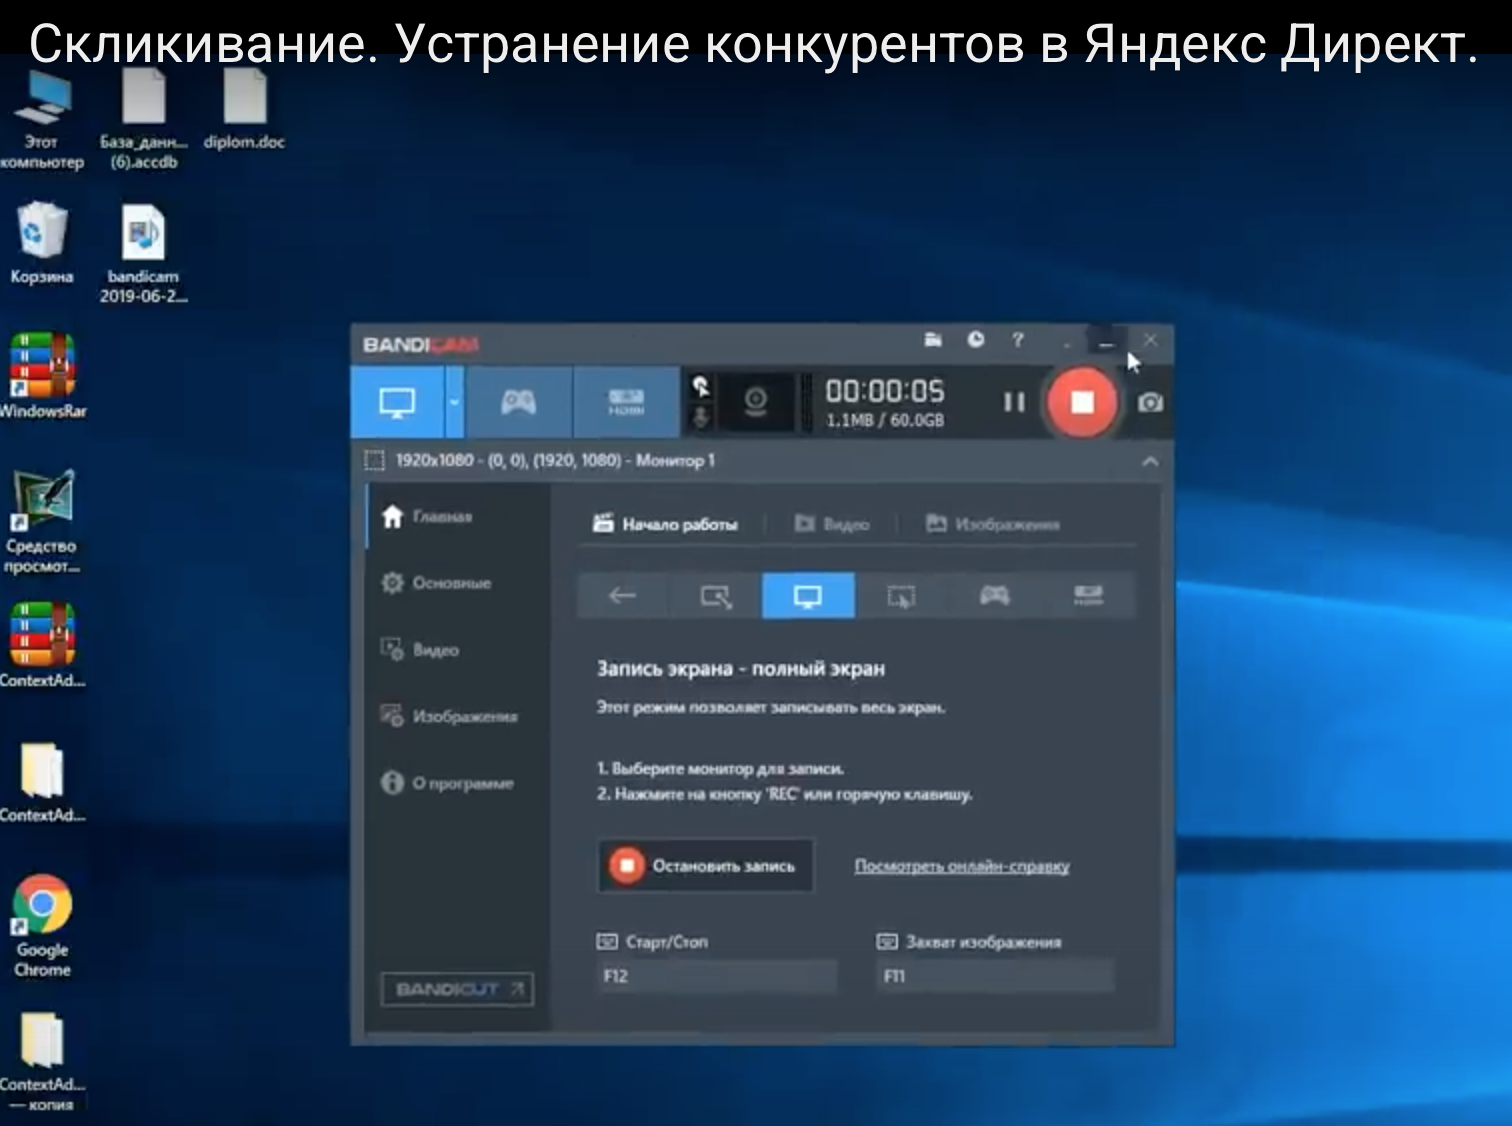Switch to Начало работы tab
This screenshot has width=1512, height=1126.
[x=665, y=524]
